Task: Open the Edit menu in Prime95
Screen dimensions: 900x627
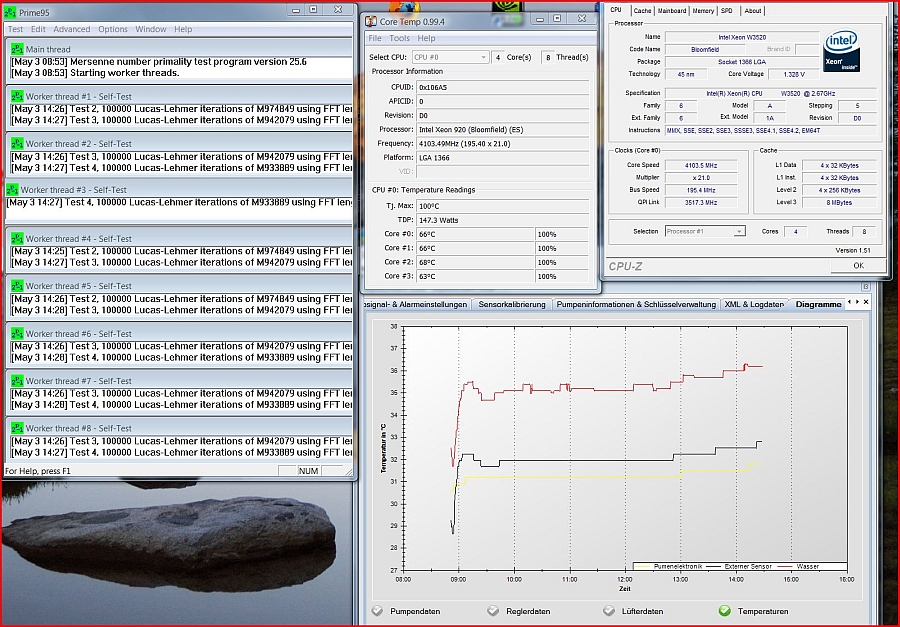Action: coord(38,29)
